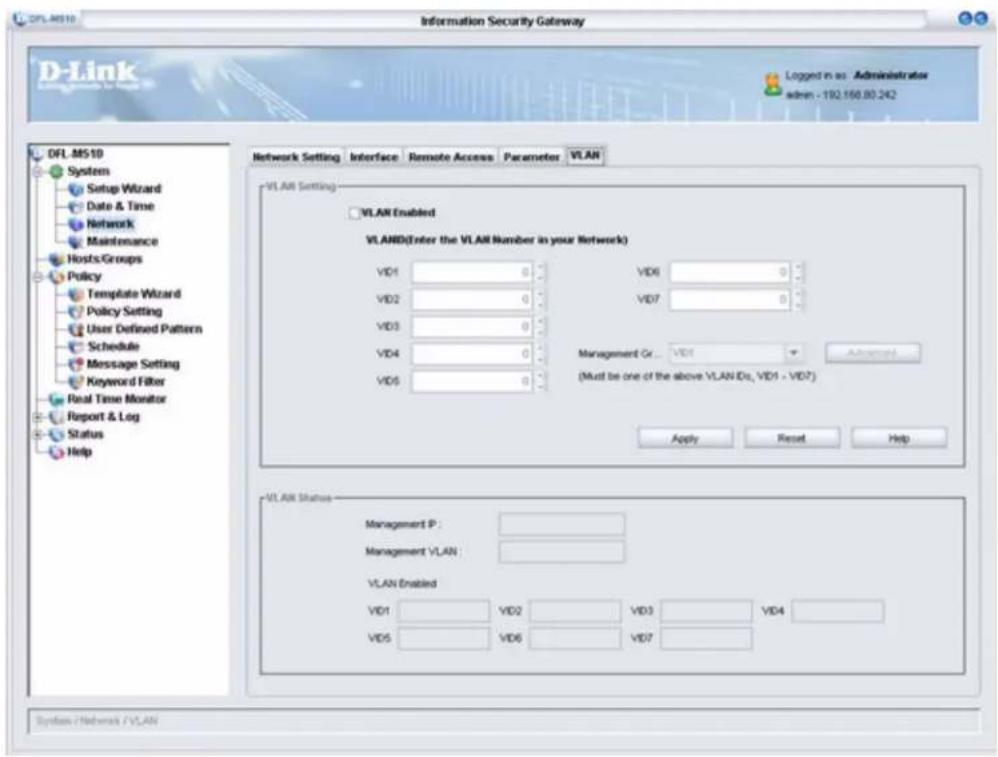The width and height of the screenshot is (998, 757).
Task: Collapse the Policy tree node
Action: coord(38,277)
